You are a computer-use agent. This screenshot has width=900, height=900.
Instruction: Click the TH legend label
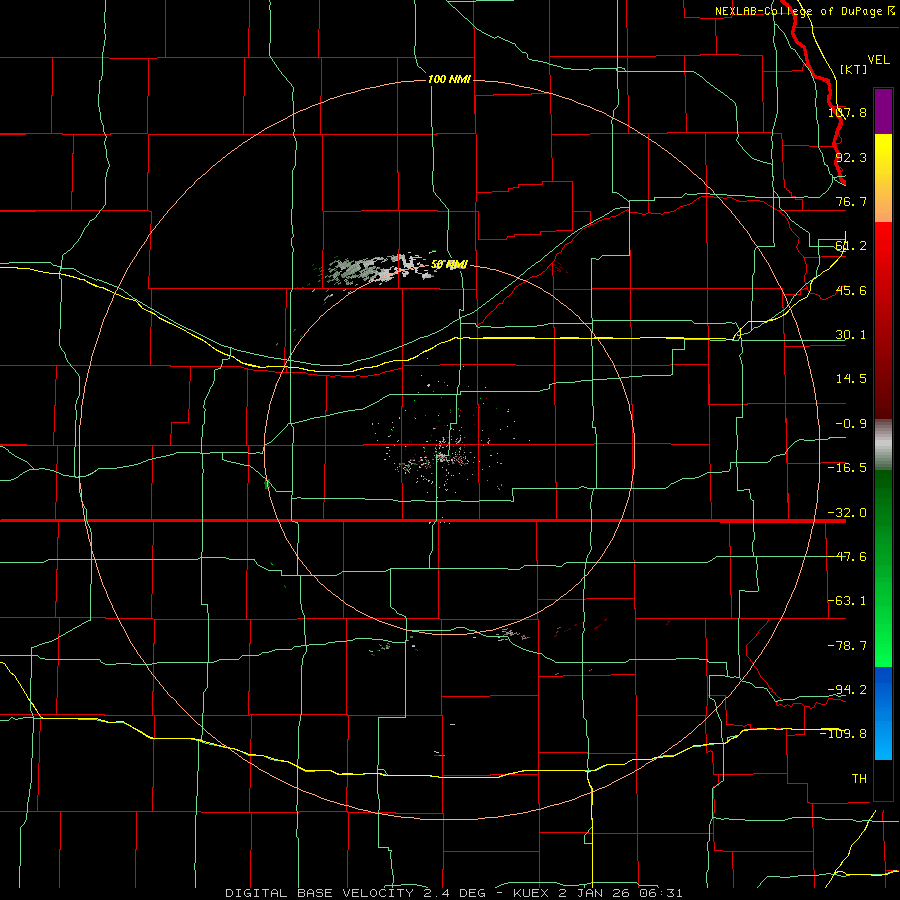(859, 779)
